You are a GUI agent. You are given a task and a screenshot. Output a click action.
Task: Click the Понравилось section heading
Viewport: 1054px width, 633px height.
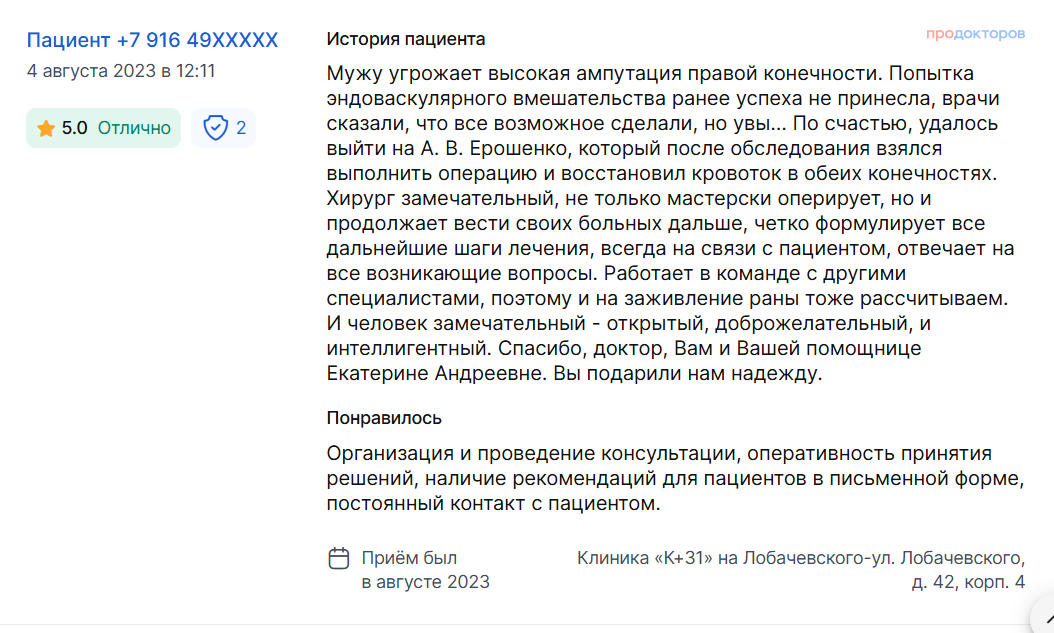tap(384, 418)
